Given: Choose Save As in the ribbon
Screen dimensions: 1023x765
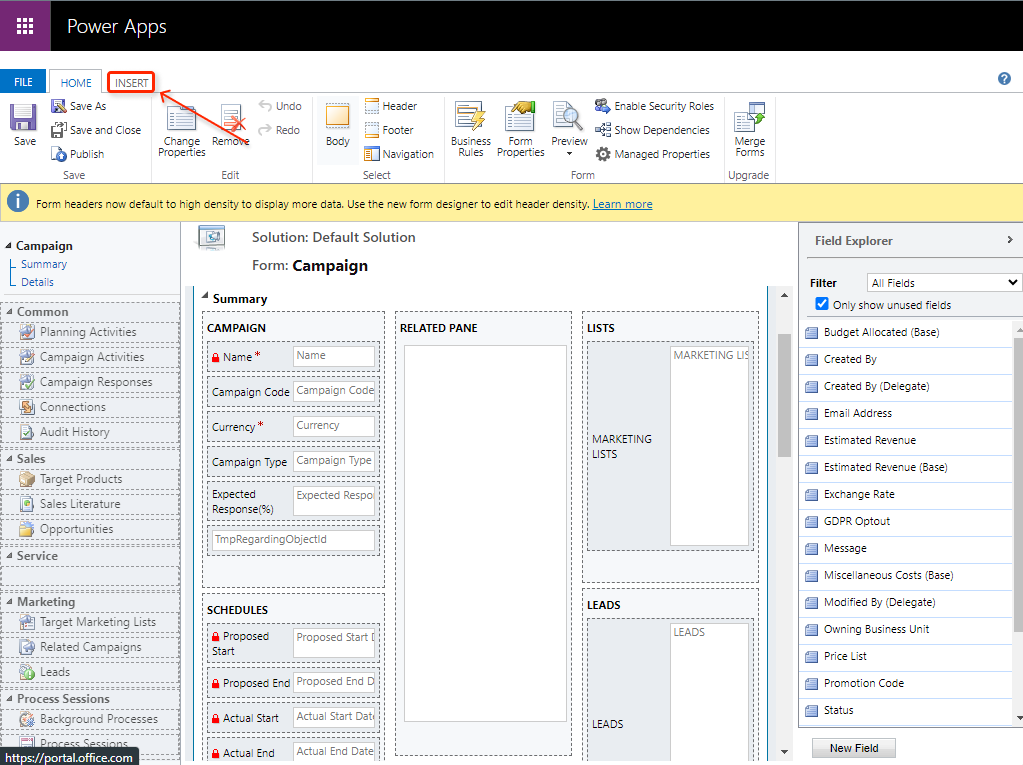Looking at the screenshot, I should [x=79, y=106].
